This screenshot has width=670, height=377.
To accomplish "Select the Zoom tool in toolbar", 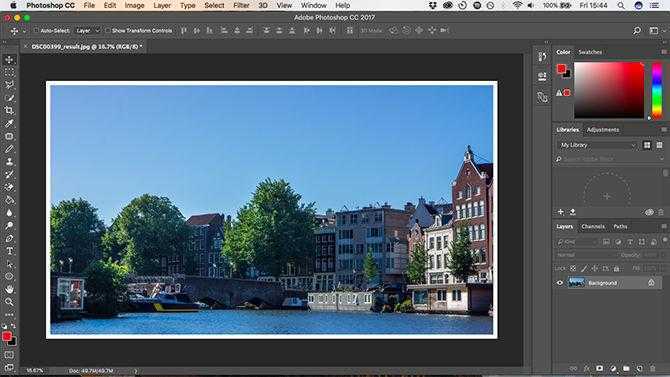I will (x=9, y=302).
